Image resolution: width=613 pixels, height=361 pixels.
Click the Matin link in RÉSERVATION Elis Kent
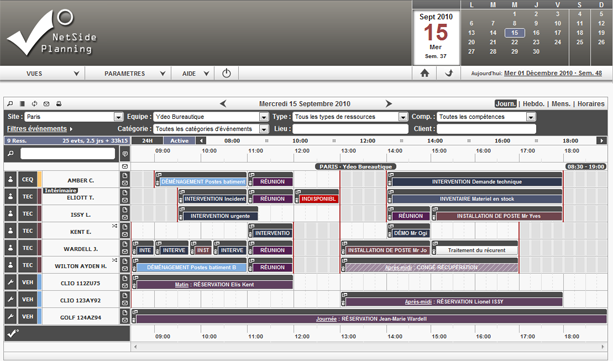click(x=181, y=285)
